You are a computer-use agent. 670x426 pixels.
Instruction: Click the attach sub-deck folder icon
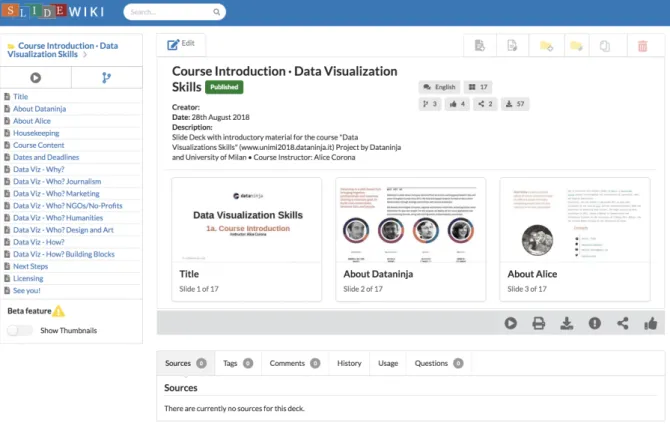pos(576,45)
